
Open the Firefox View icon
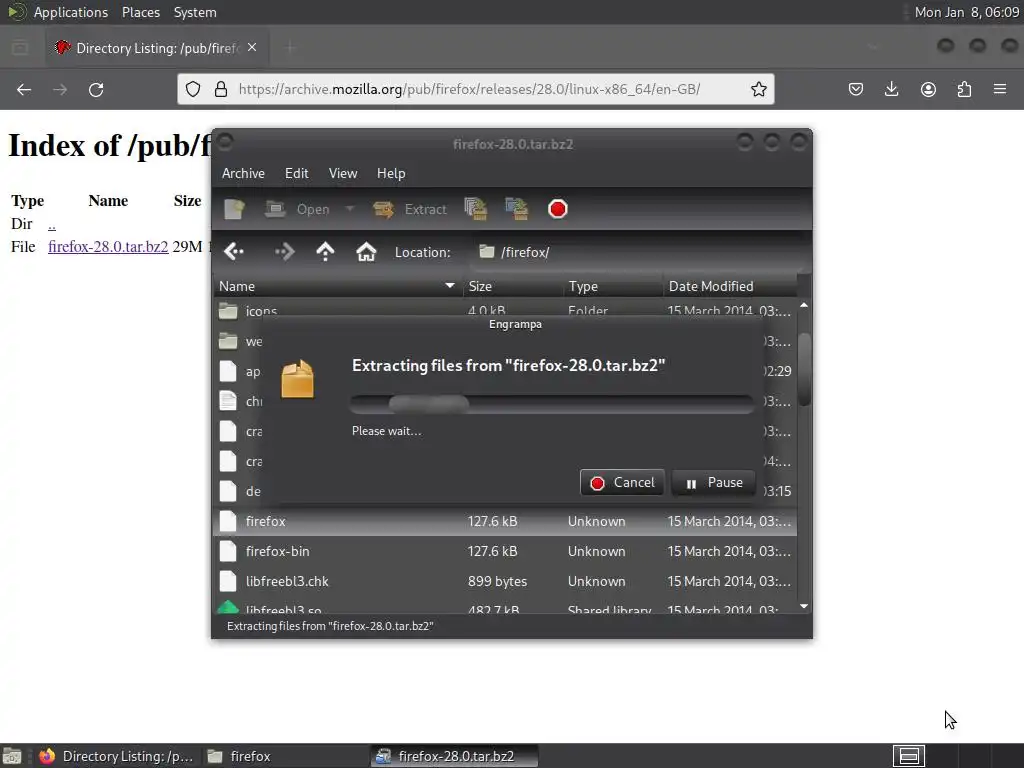pyautogui.click(x=20, y=48)
